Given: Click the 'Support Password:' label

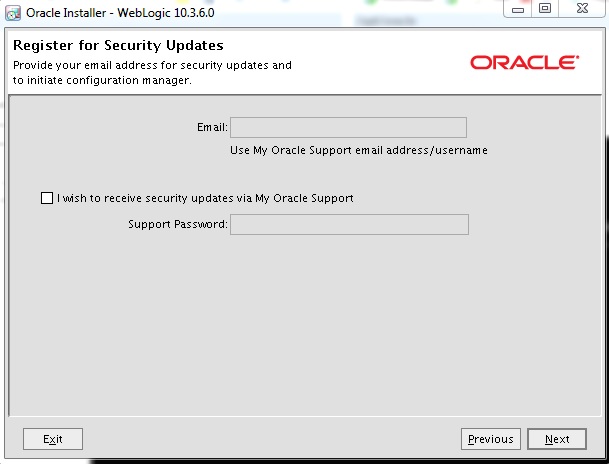Looking at the screenshot, I should click(x=177, y=224).
